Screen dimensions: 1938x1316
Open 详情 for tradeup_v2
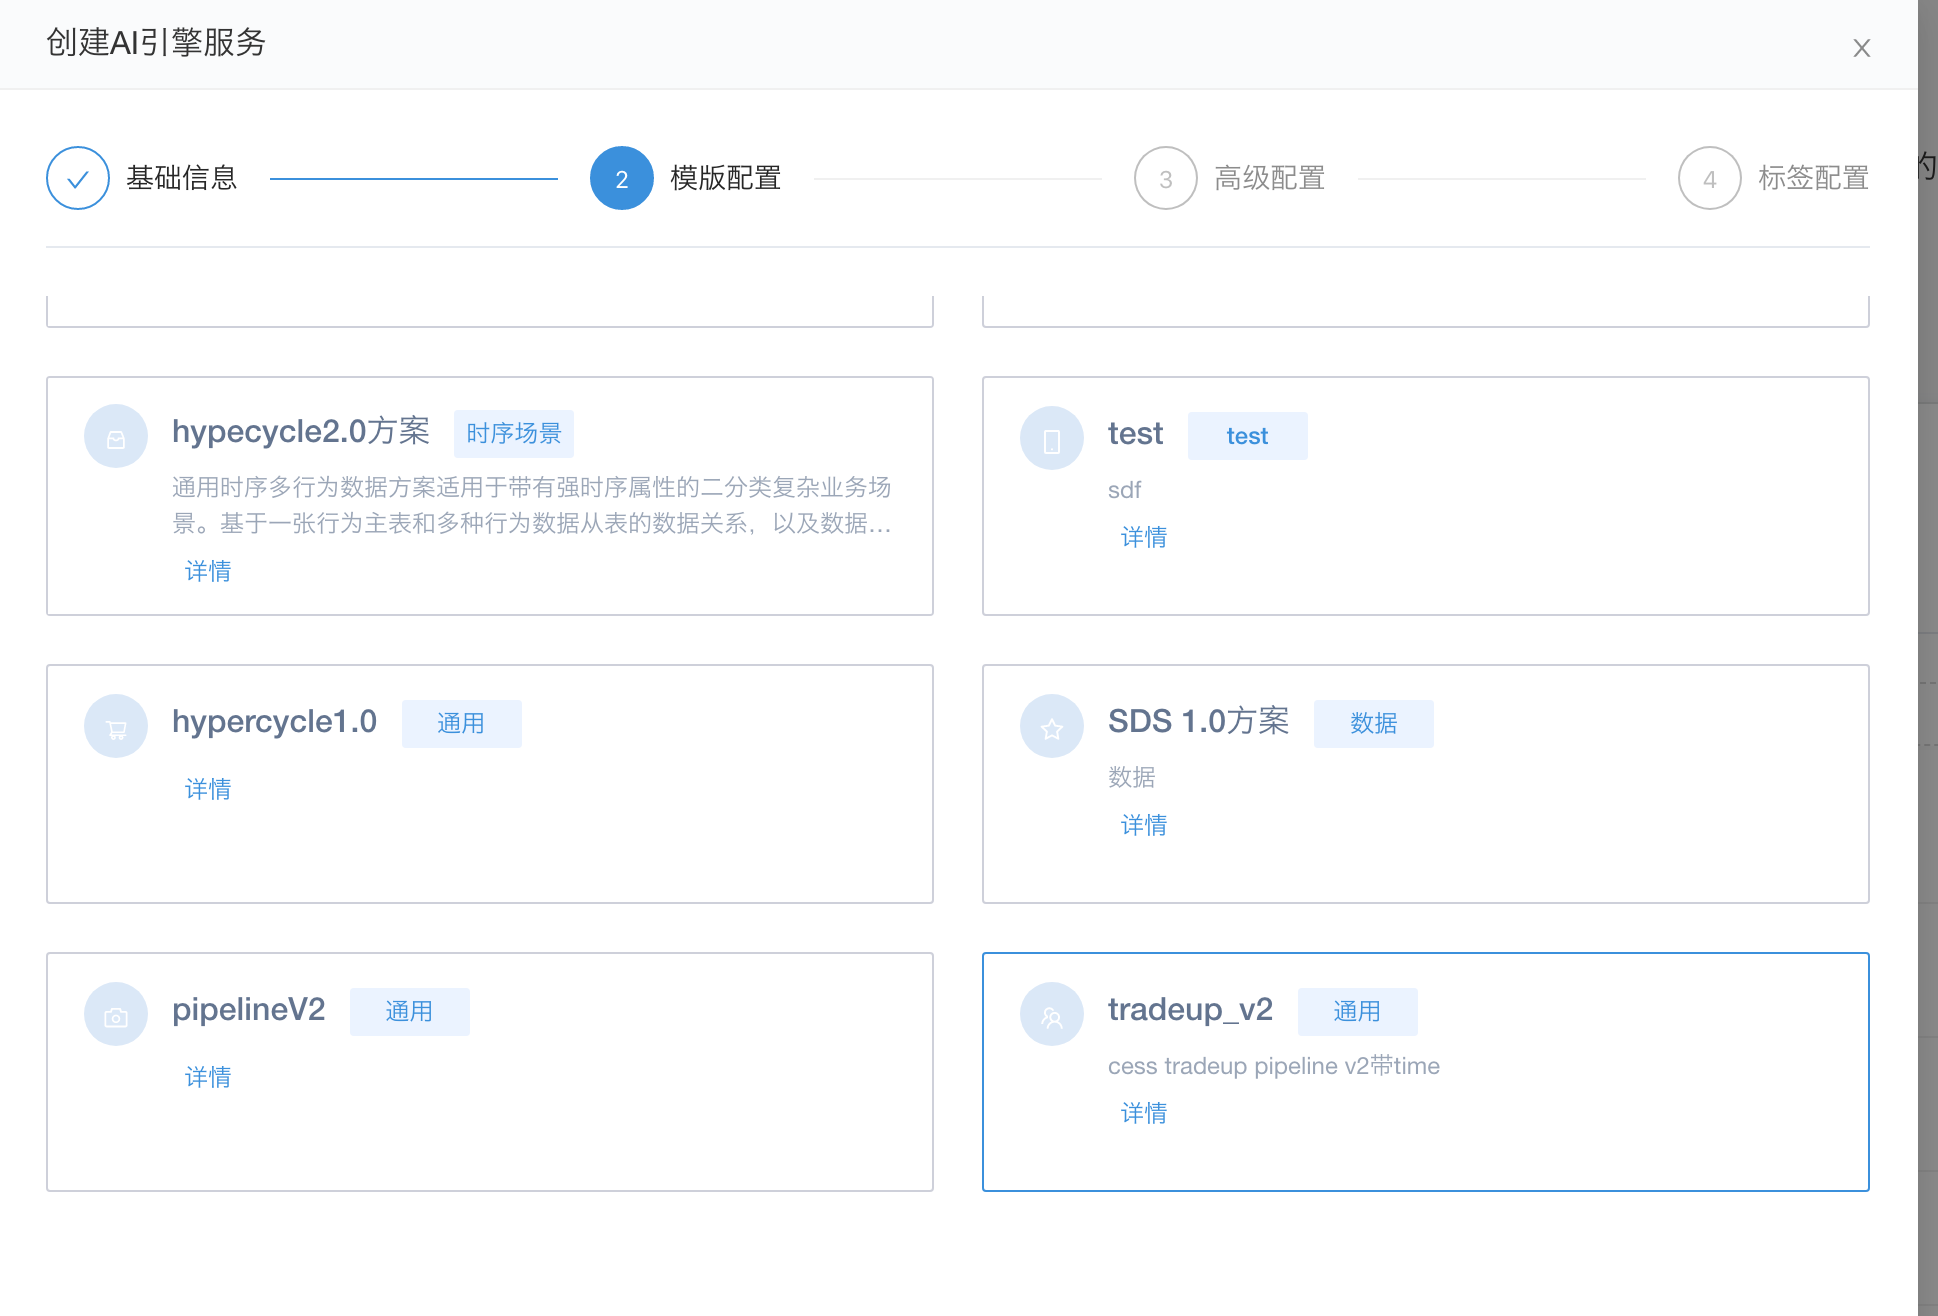(1144, 1113)
